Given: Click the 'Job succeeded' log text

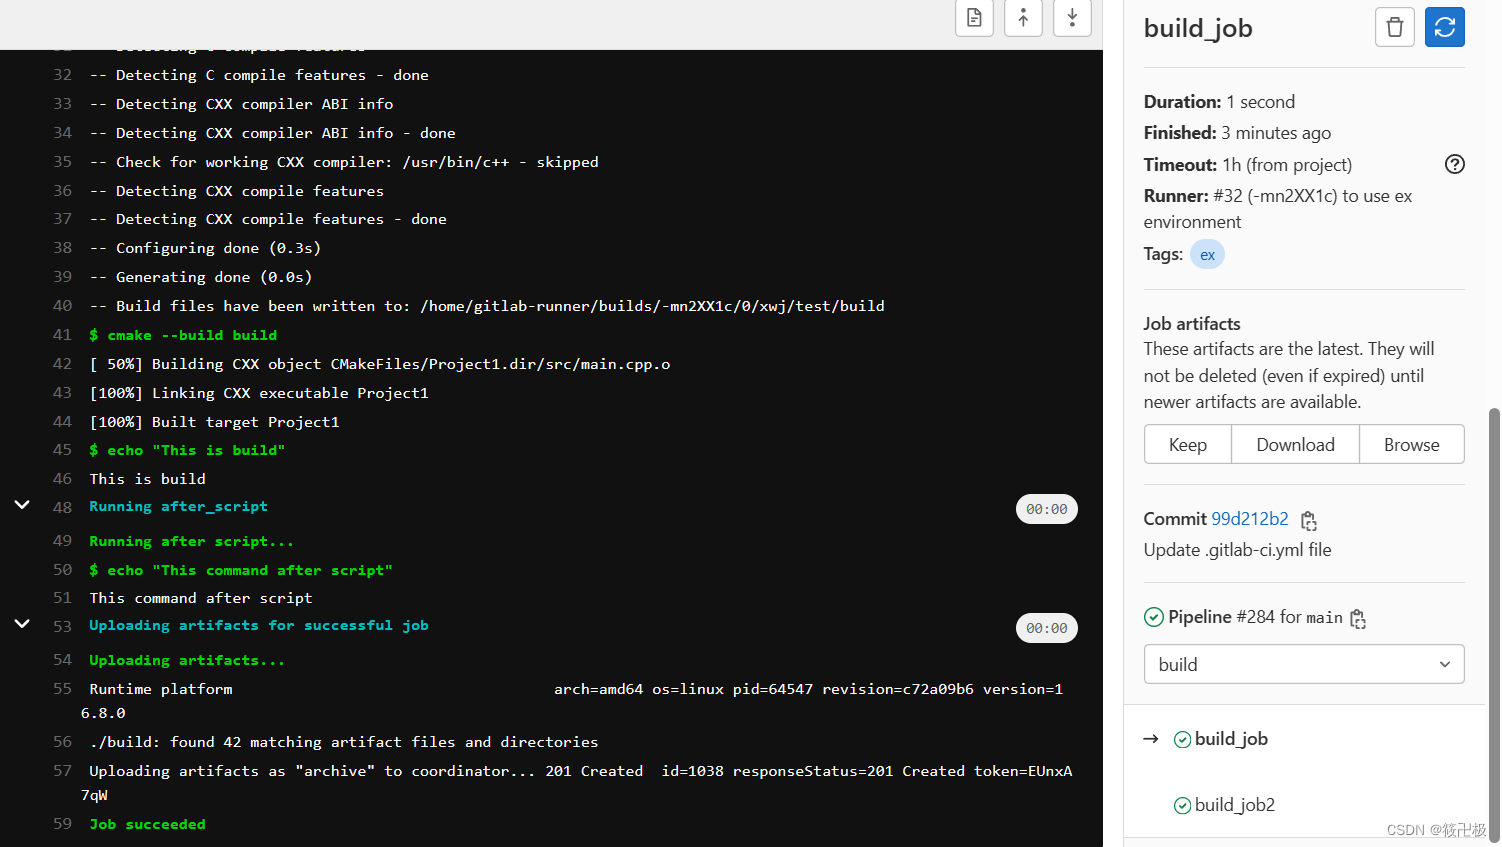Looking at the screenshot, I should tap(147, 824).
